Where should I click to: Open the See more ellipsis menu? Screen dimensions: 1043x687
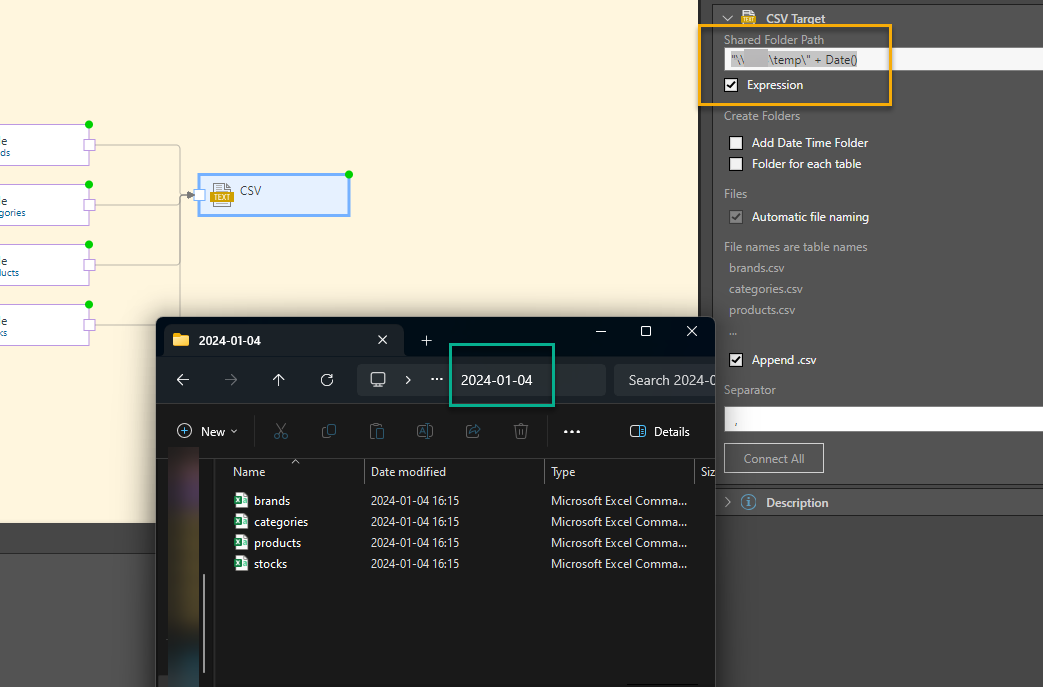pyautogui.click(x=572, y=431)
